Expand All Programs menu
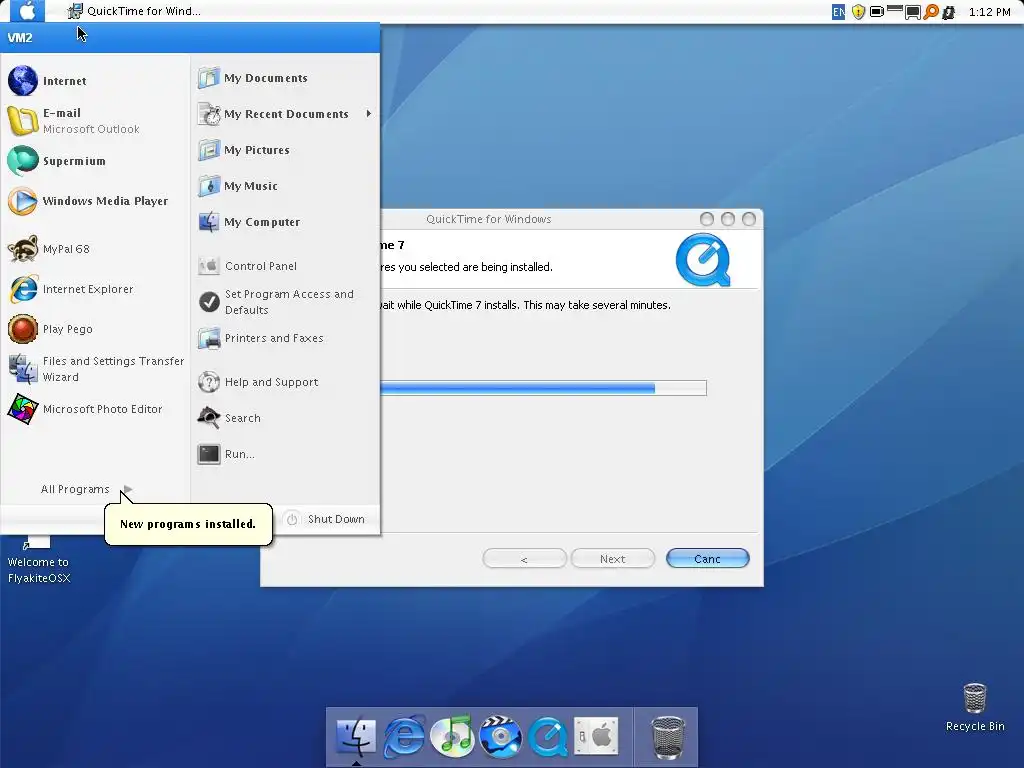Screen dimensions: 1024x768 [x=86, y=489]
